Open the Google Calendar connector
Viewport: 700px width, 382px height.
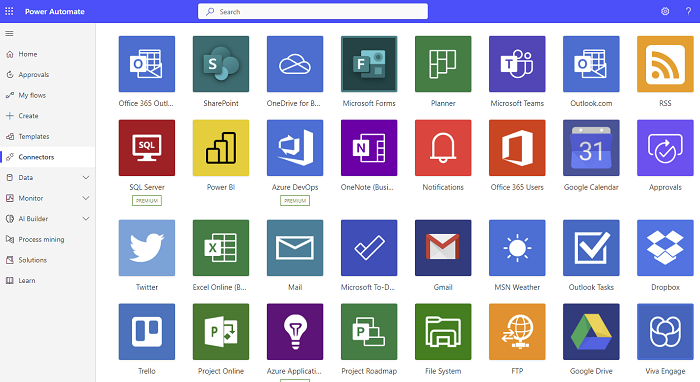[x=591, y=148]
